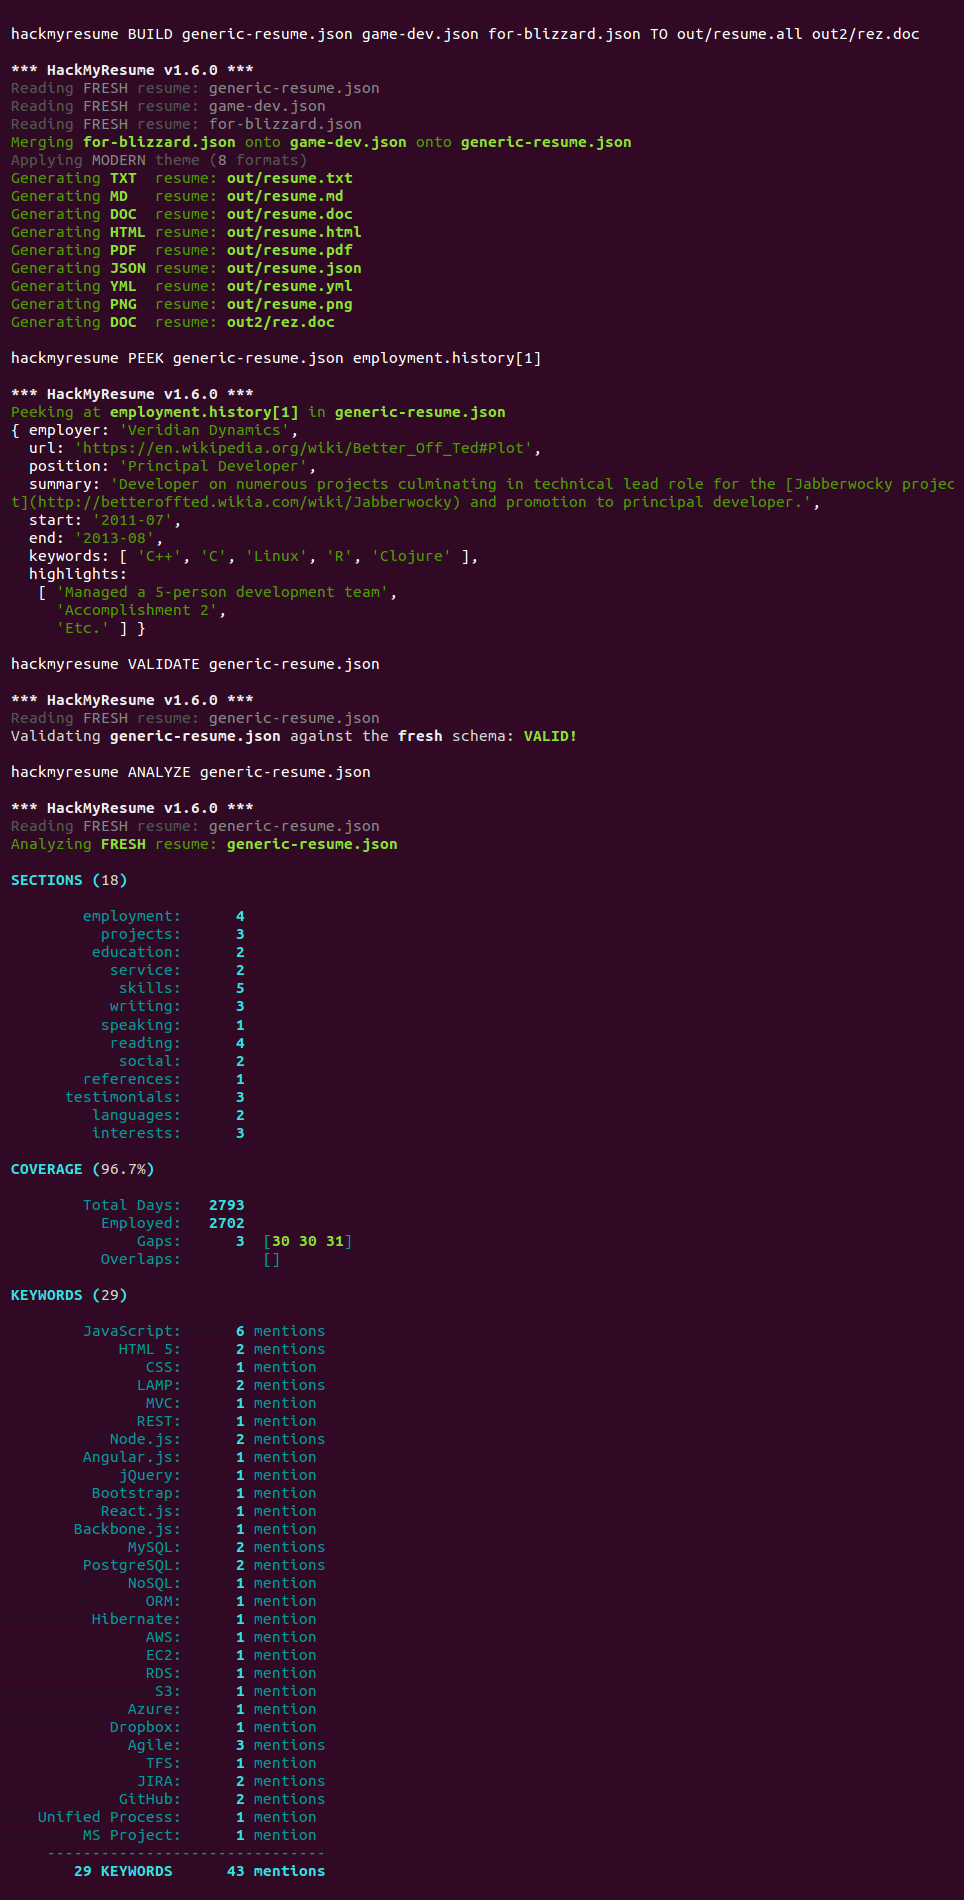Click the 'out2/rez.doc' output path
The width and height of the screenshot is (964, 1900).
[281, 322]
